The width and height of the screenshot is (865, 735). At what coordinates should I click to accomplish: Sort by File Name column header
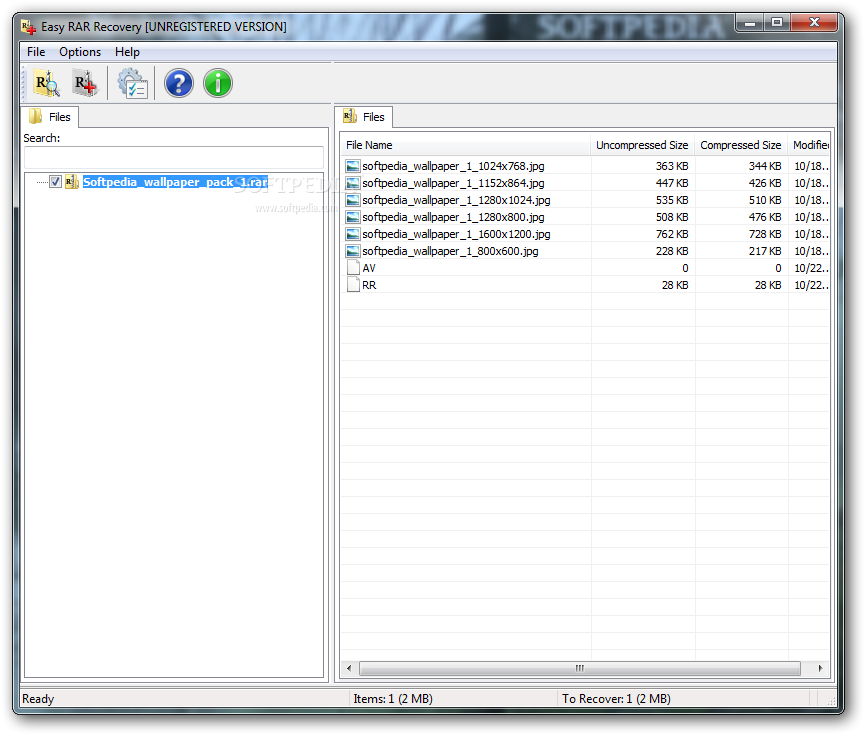pos(465,145)
